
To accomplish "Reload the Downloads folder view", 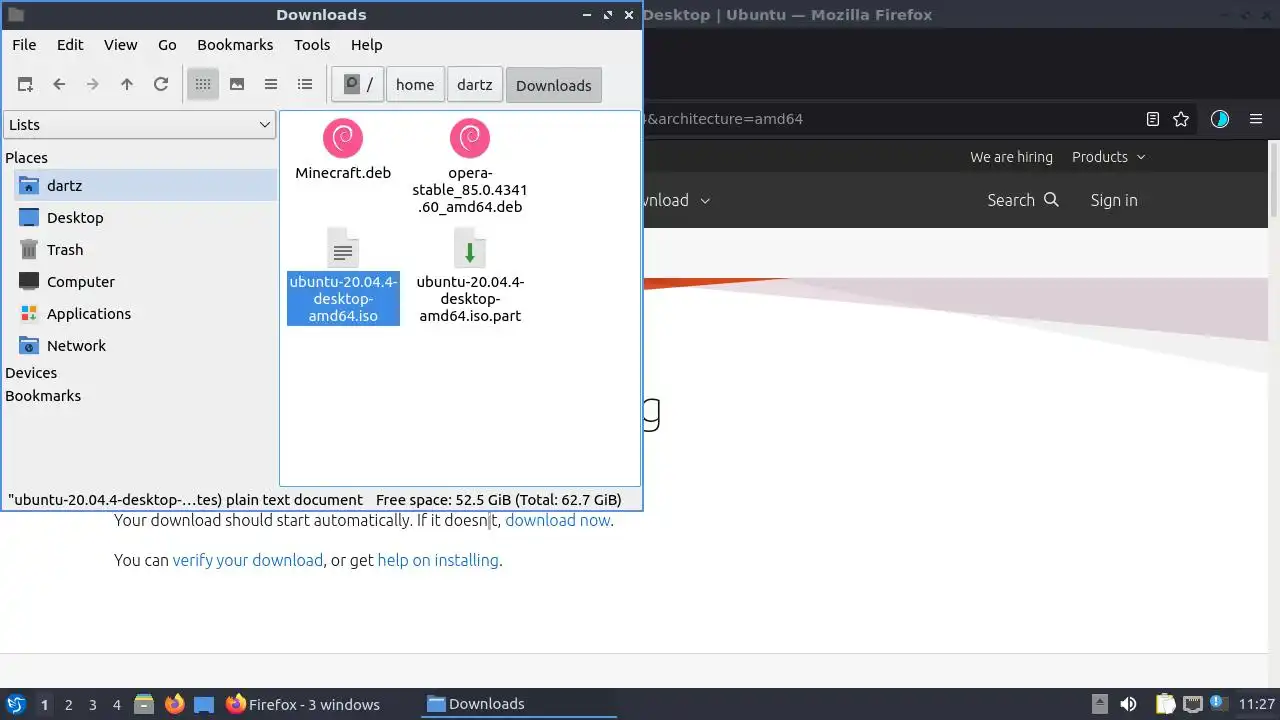I will pyautogui.click(x=161, y=85).
